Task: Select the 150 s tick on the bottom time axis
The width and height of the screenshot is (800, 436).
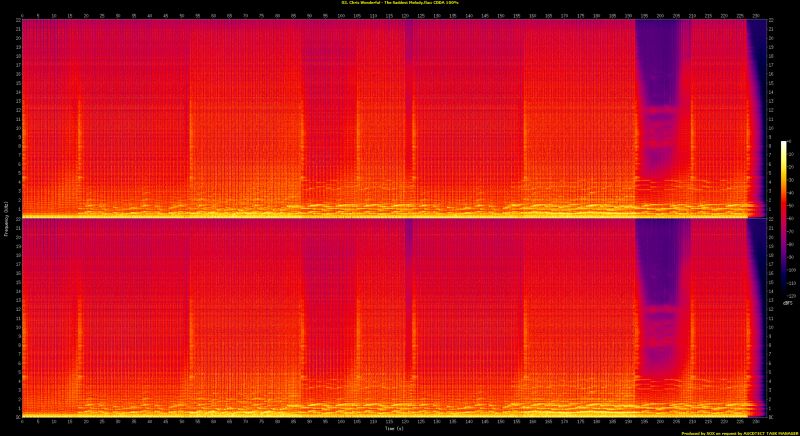Action: tap(501, 423)
